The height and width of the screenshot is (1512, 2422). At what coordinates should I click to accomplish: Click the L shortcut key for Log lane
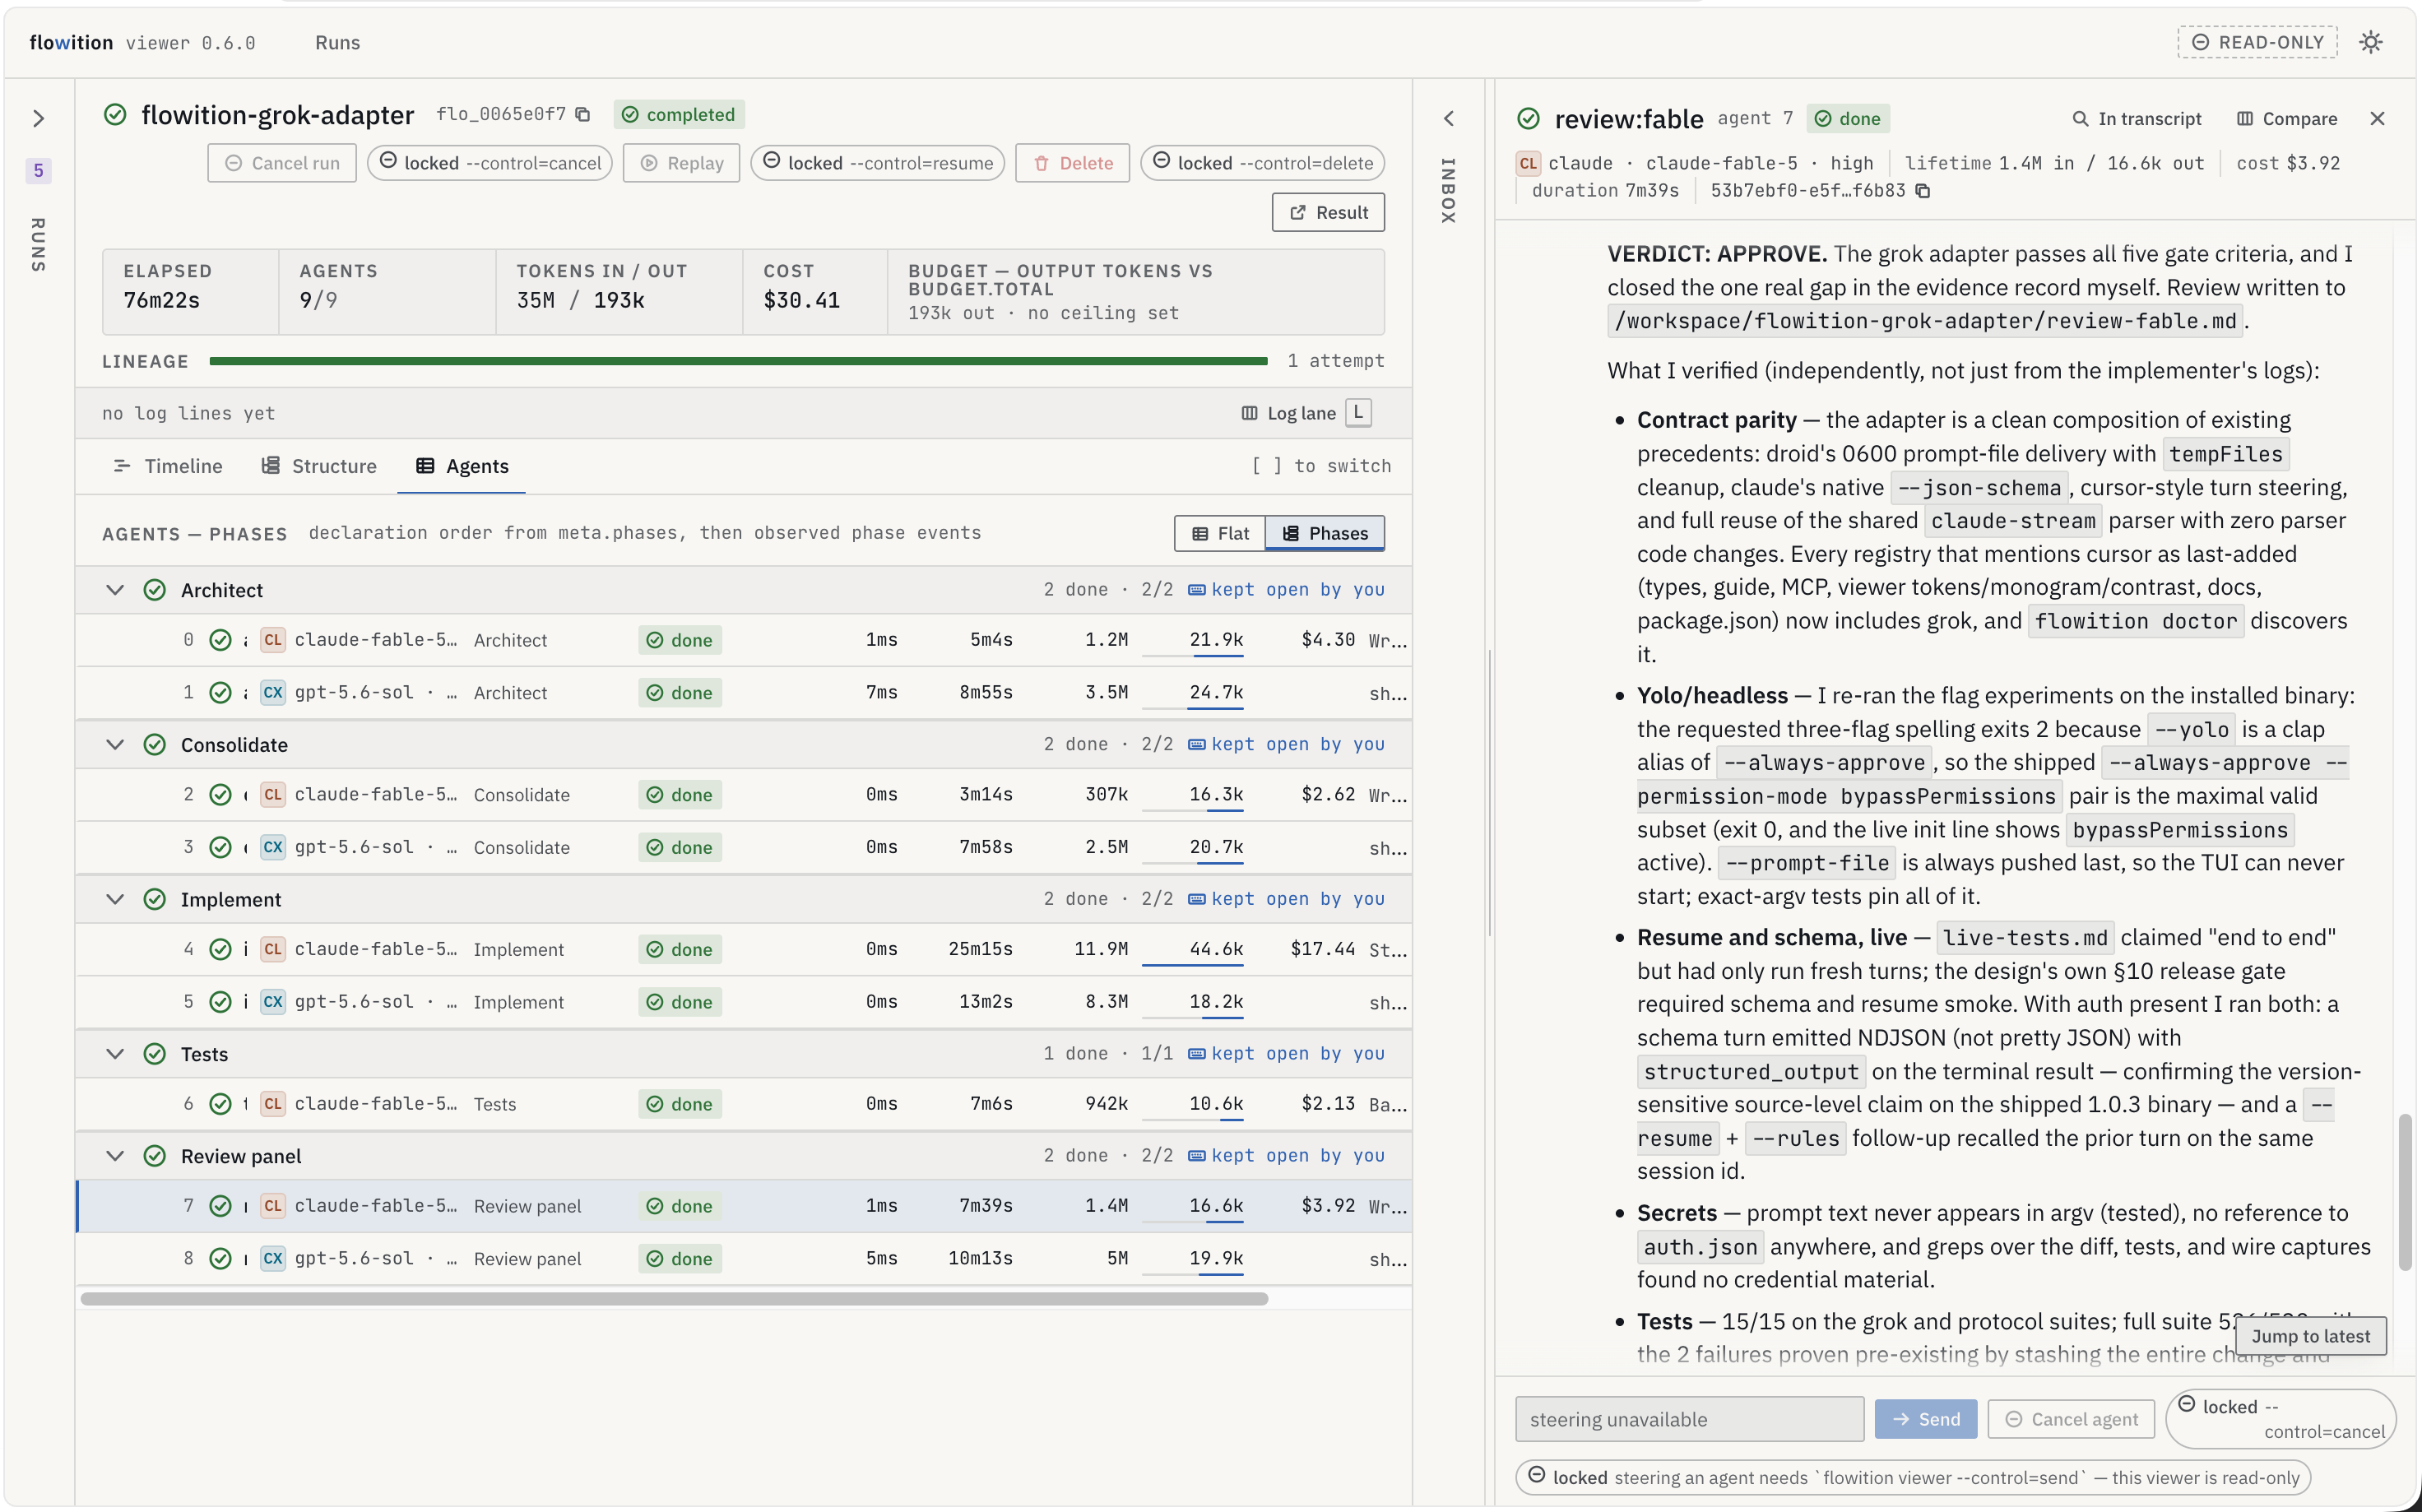click(1357, 413)
